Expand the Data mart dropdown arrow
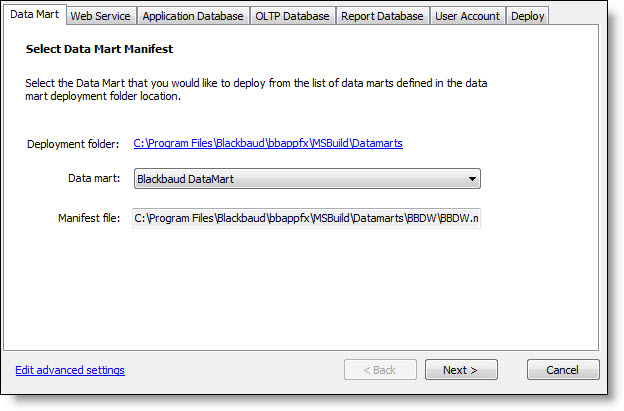624x411 pixels. [x=471, y=180]
